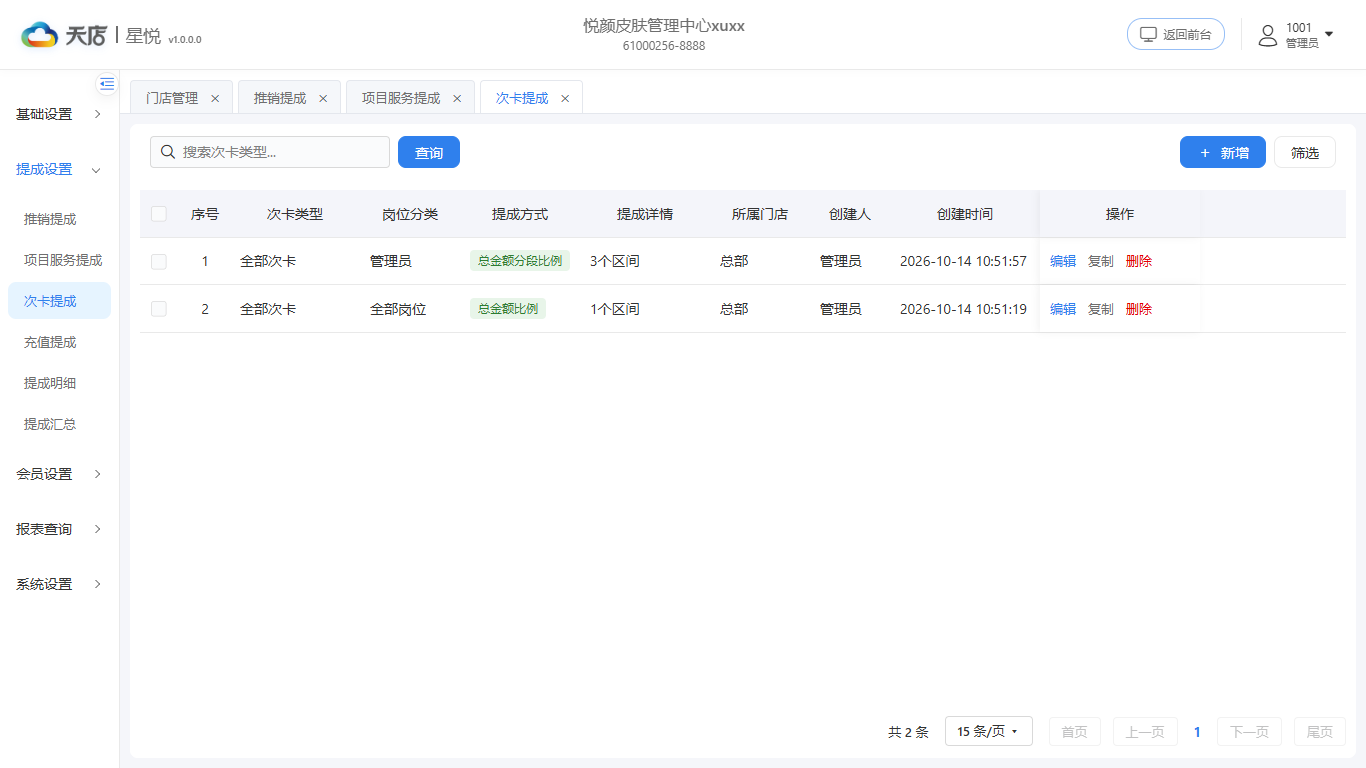Expand 系统设置 menu
The image size is (1366, 768).
[59, 584]
